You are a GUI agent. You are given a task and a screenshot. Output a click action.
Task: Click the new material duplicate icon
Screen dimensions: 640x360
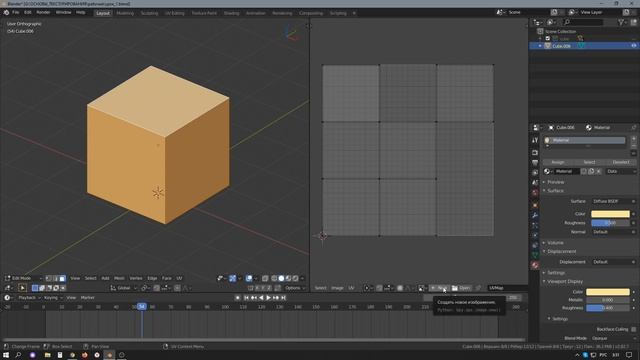coord(591,171)
